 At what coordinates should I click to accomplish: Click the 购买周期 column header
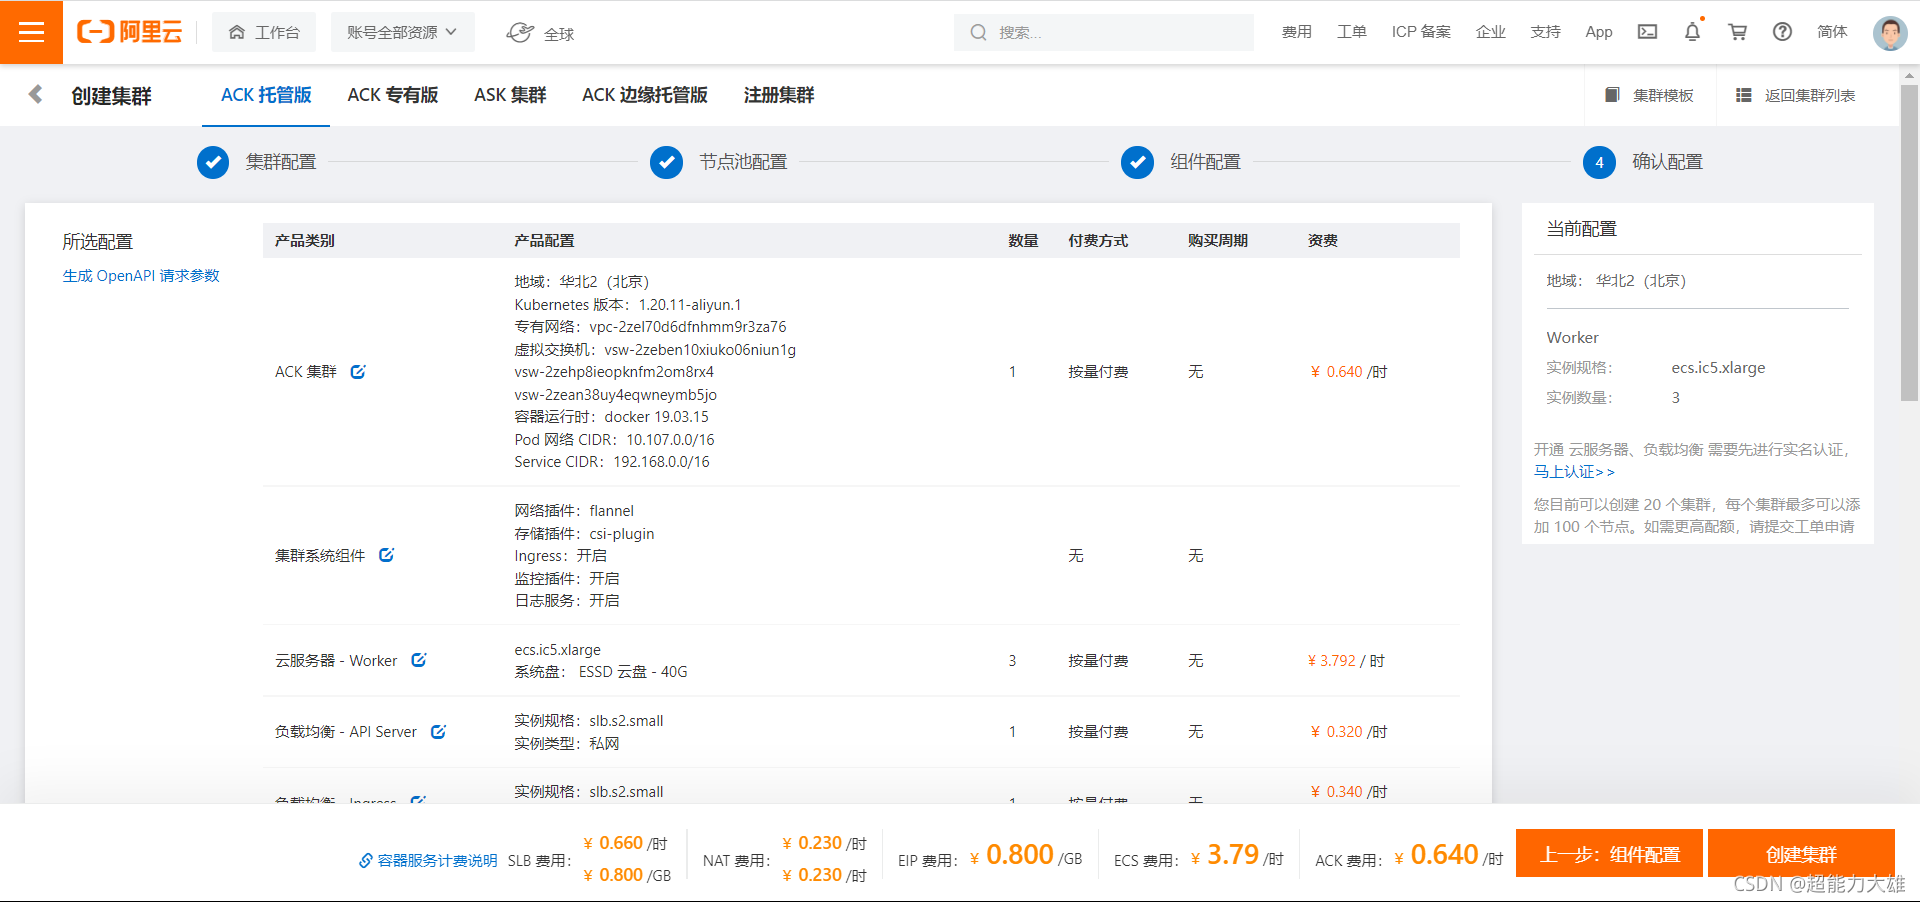pyautogui.click(x=1217, y=241)
